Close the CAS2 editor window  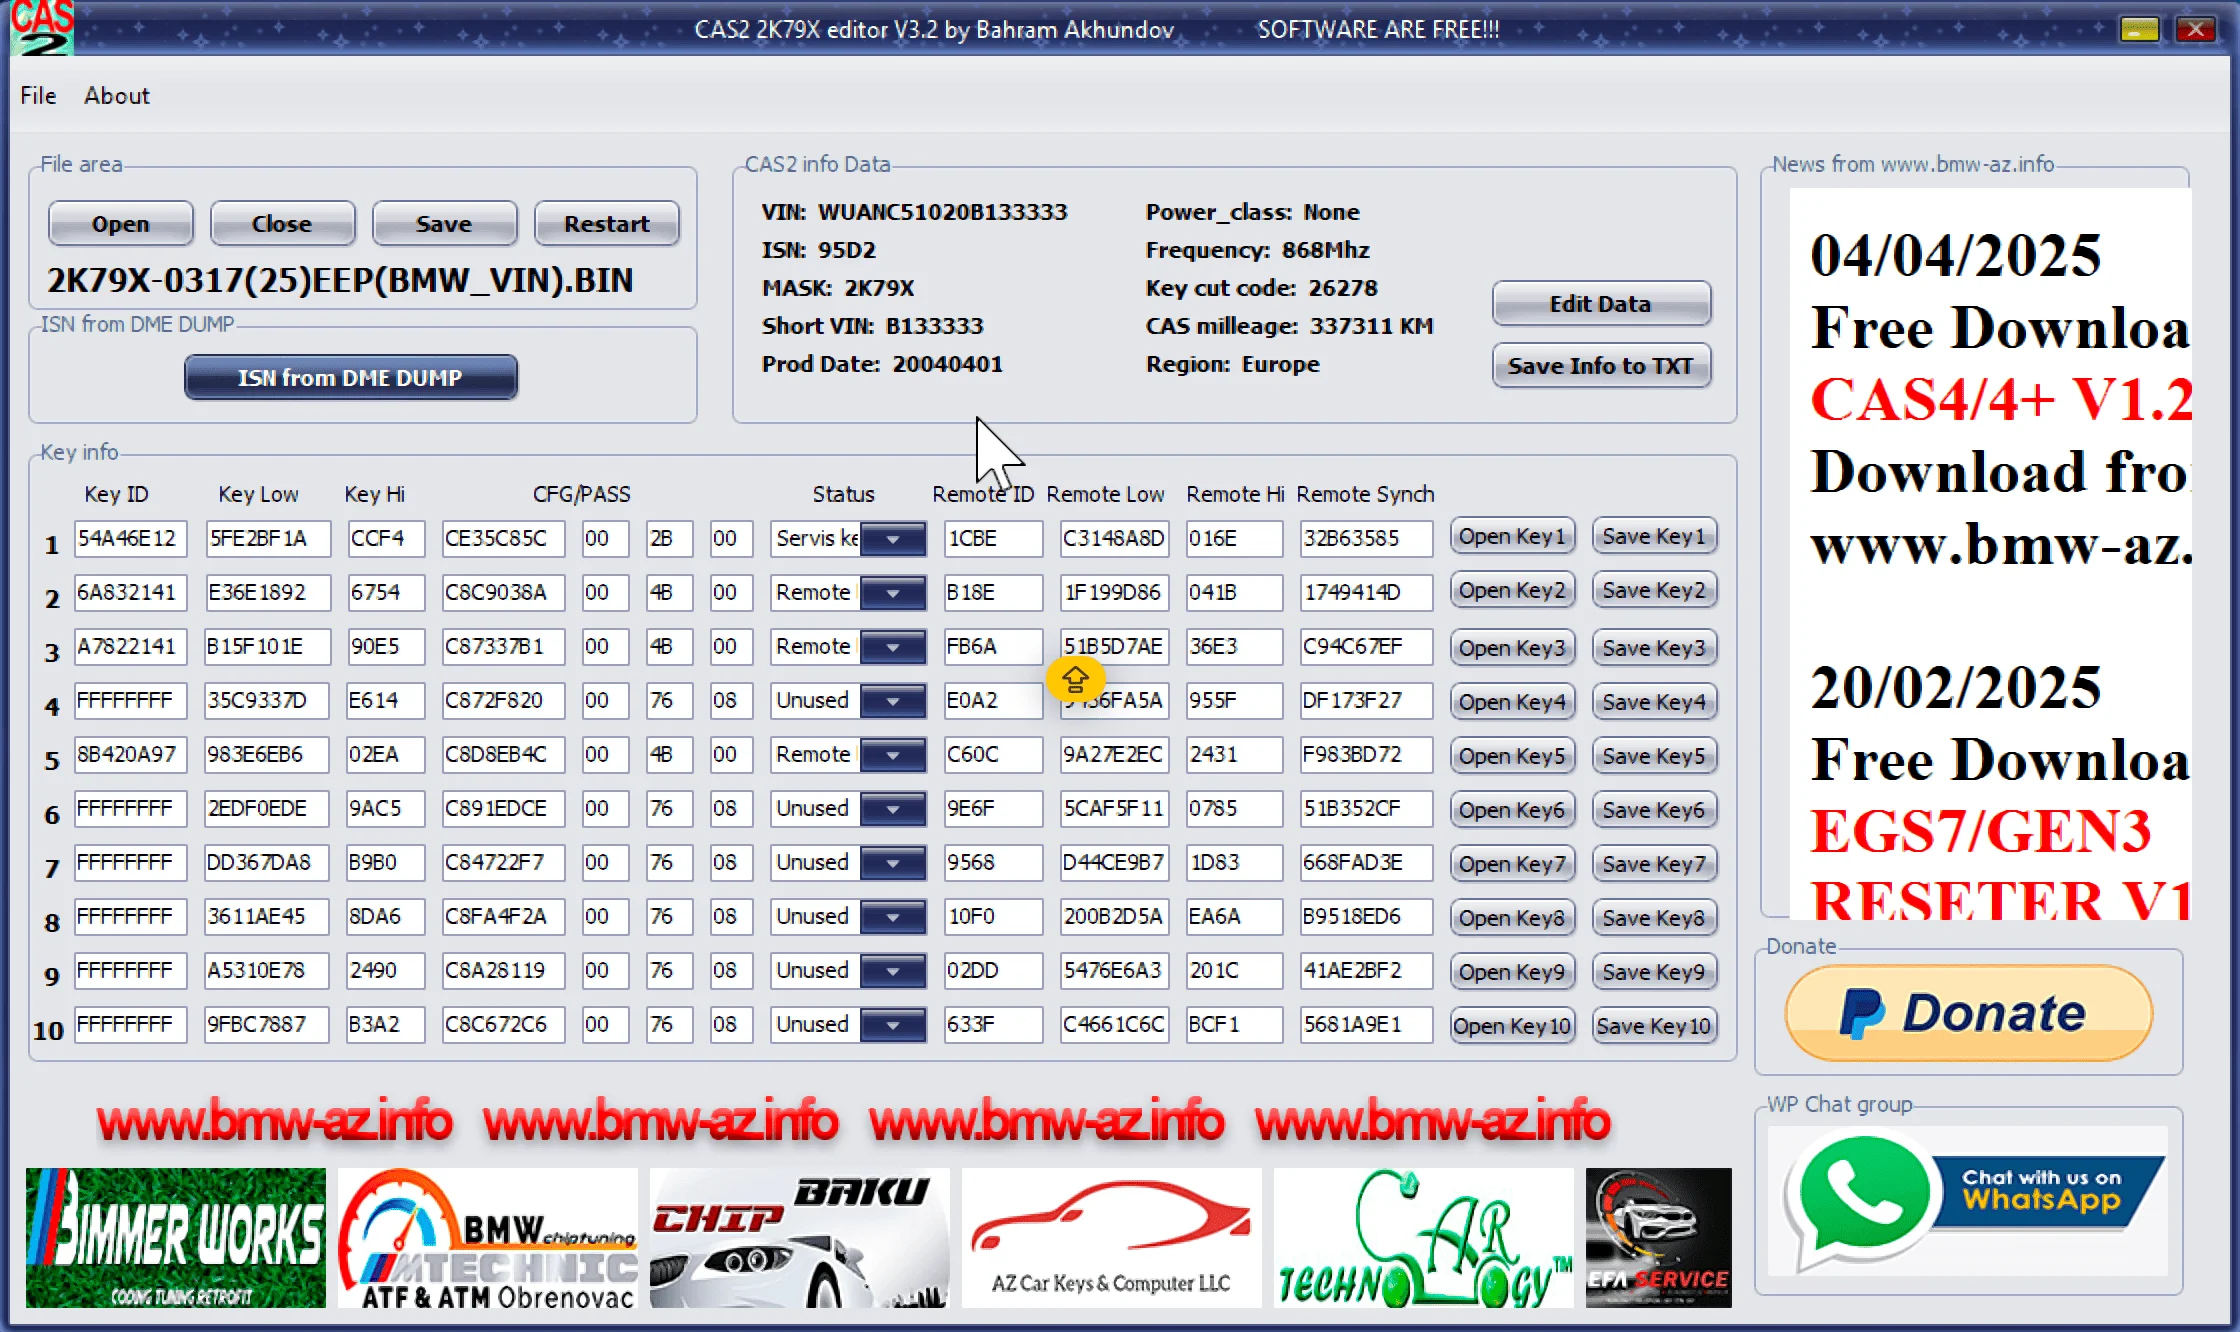pos(2195,29)
